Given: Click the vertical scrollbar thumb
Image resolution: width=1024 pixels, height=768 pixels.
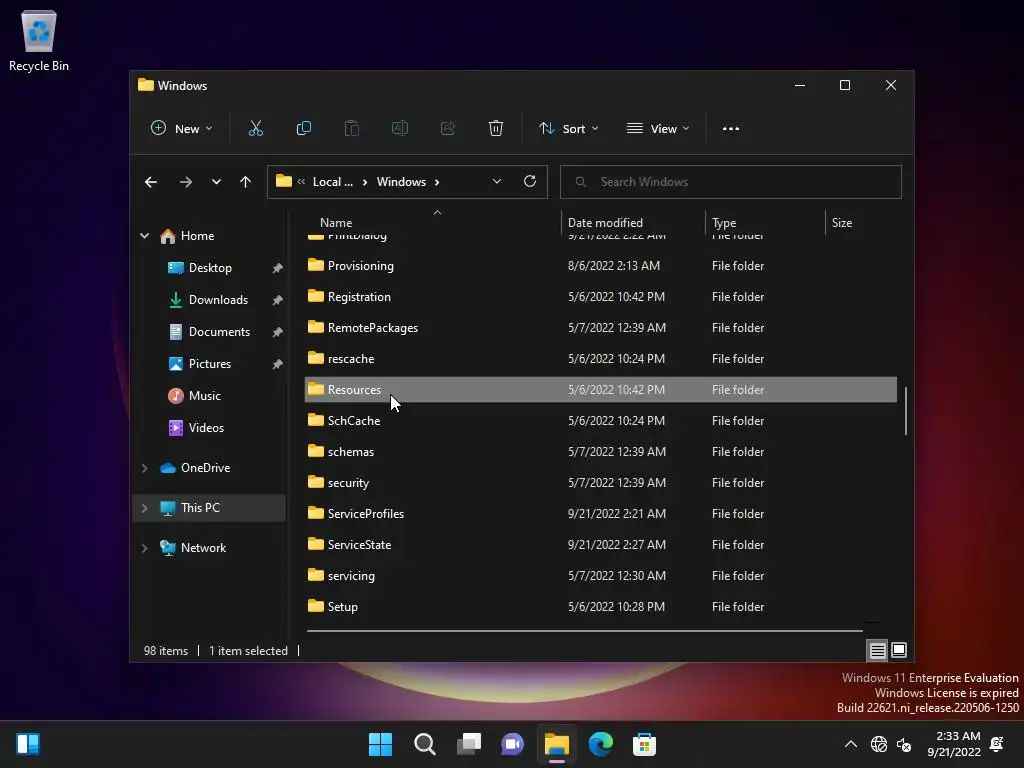Looking at the screenshot, I should point(906,411).
